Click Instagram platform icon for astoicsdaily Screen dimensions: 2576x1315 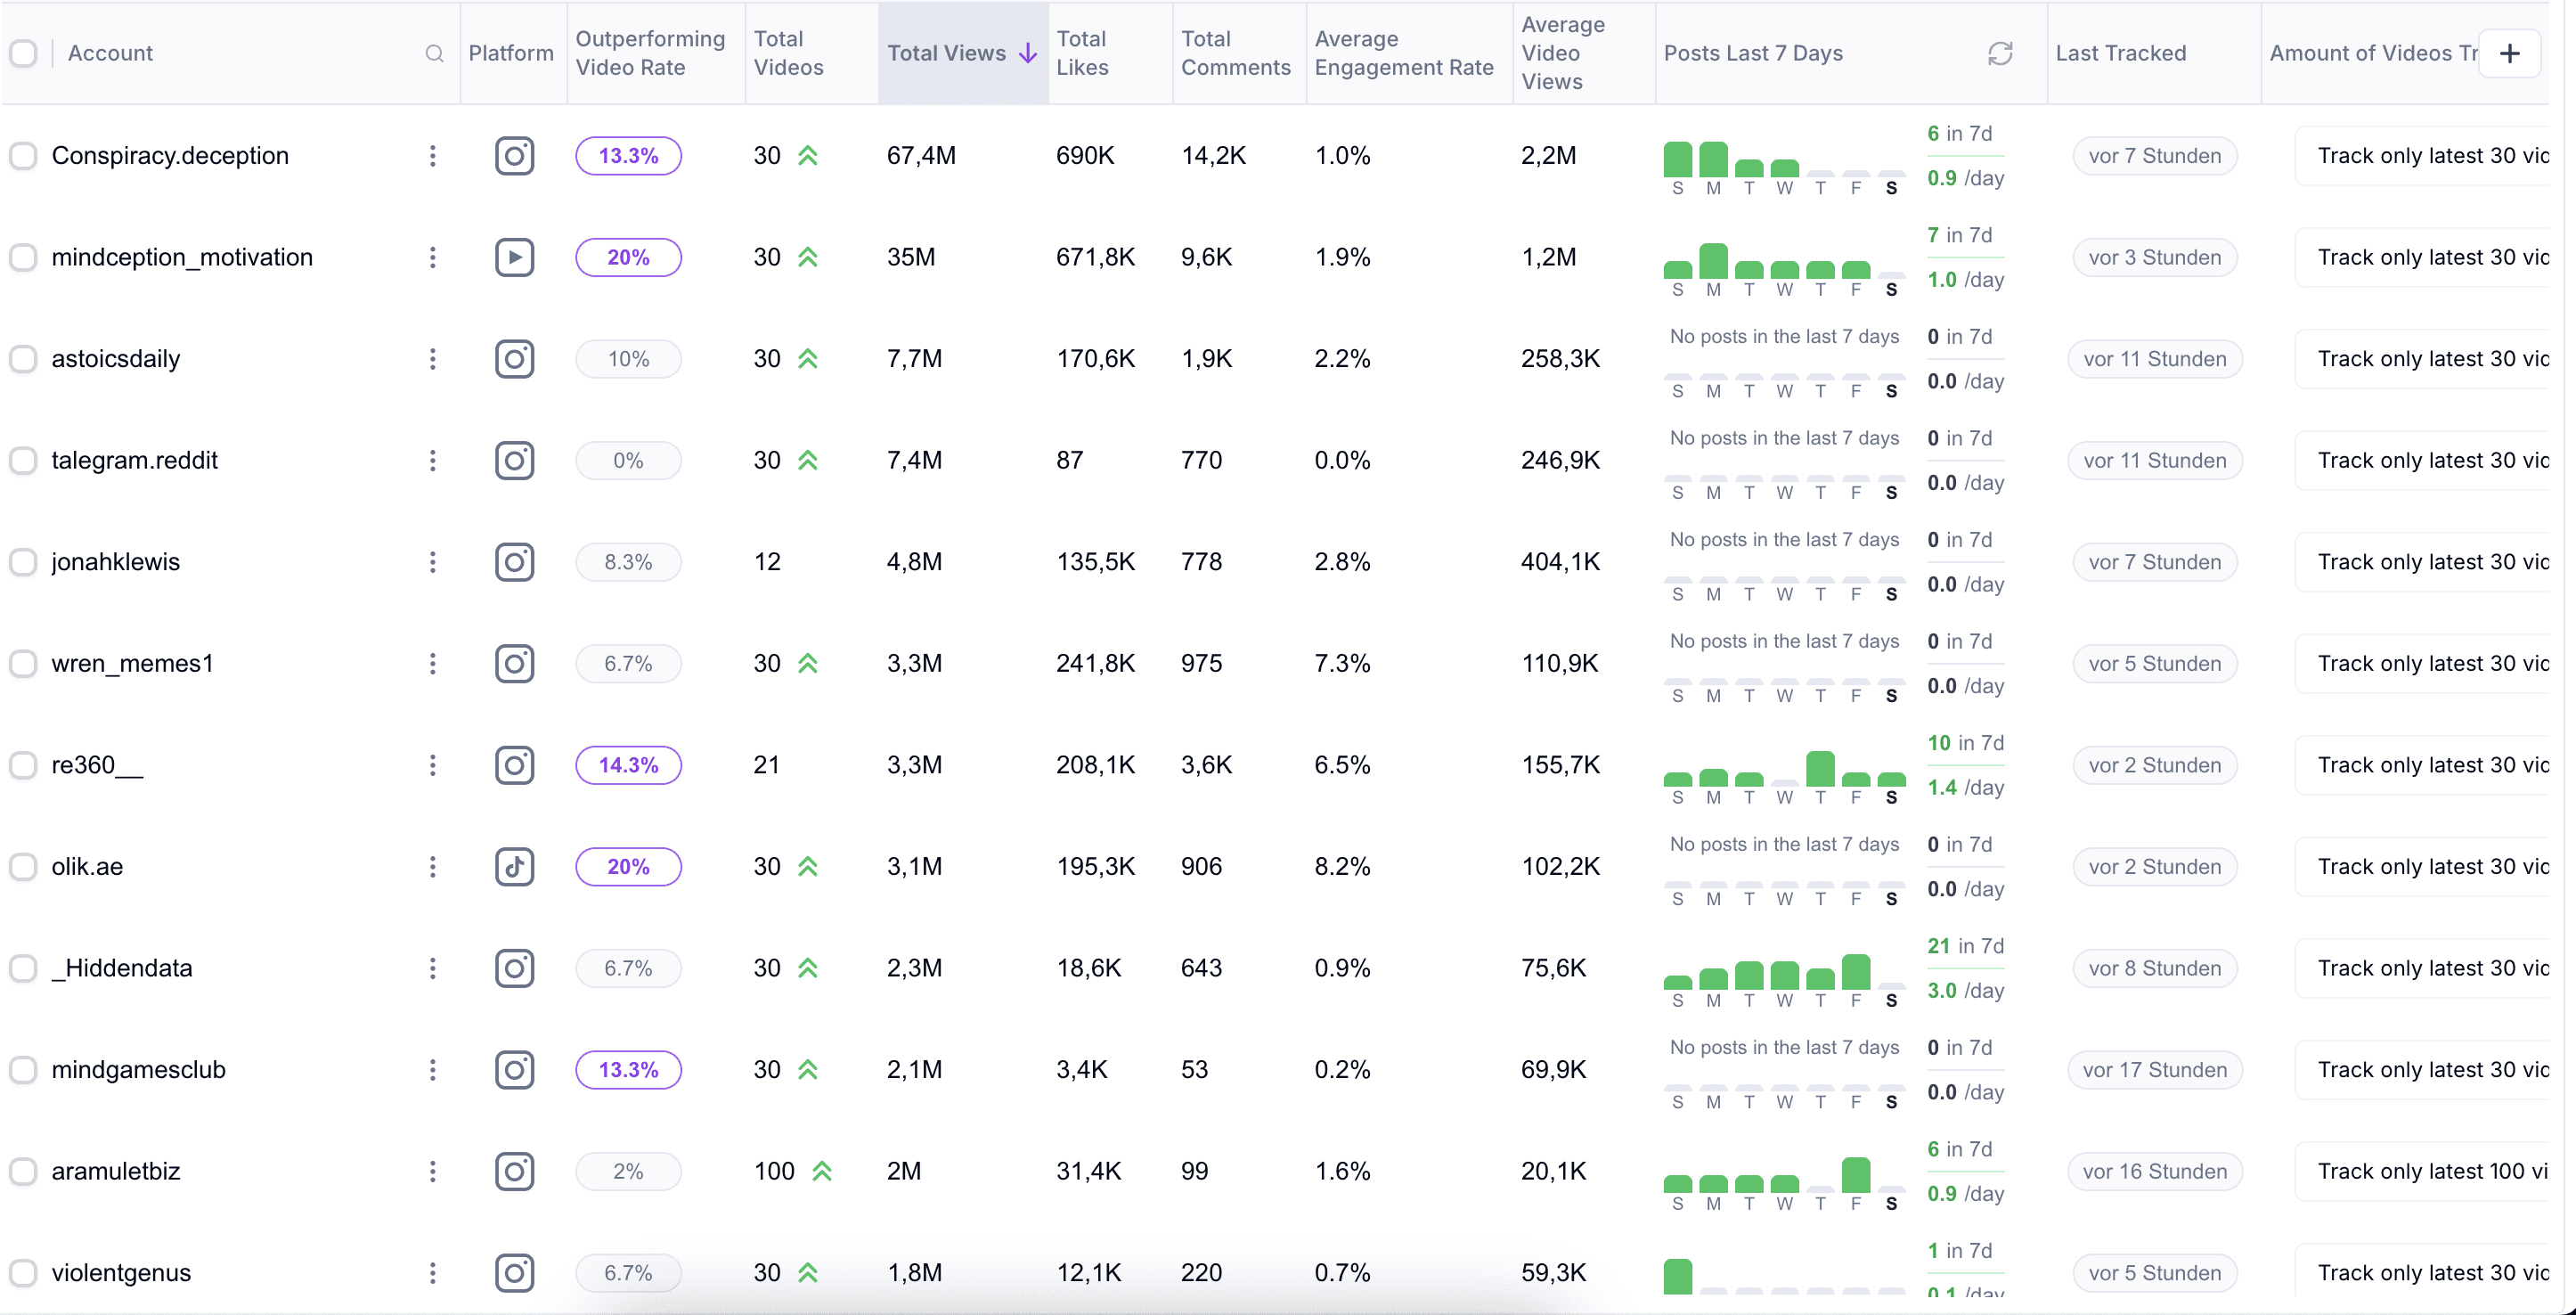(x=514, y=359)
